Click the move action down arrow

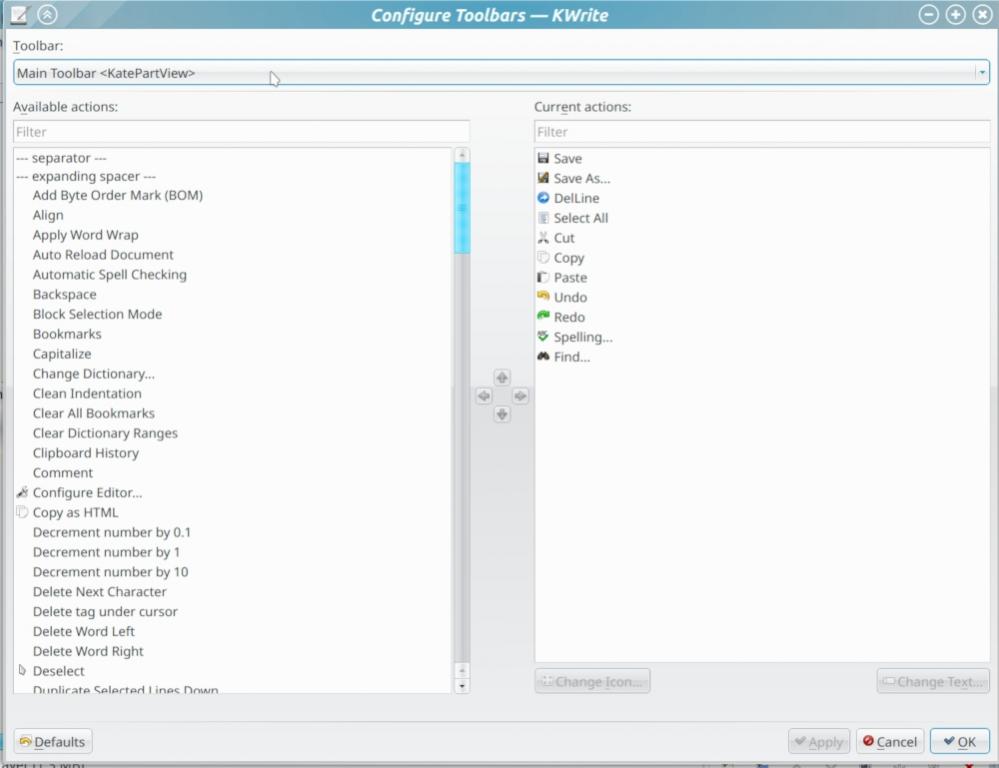[x=502, y=414]
